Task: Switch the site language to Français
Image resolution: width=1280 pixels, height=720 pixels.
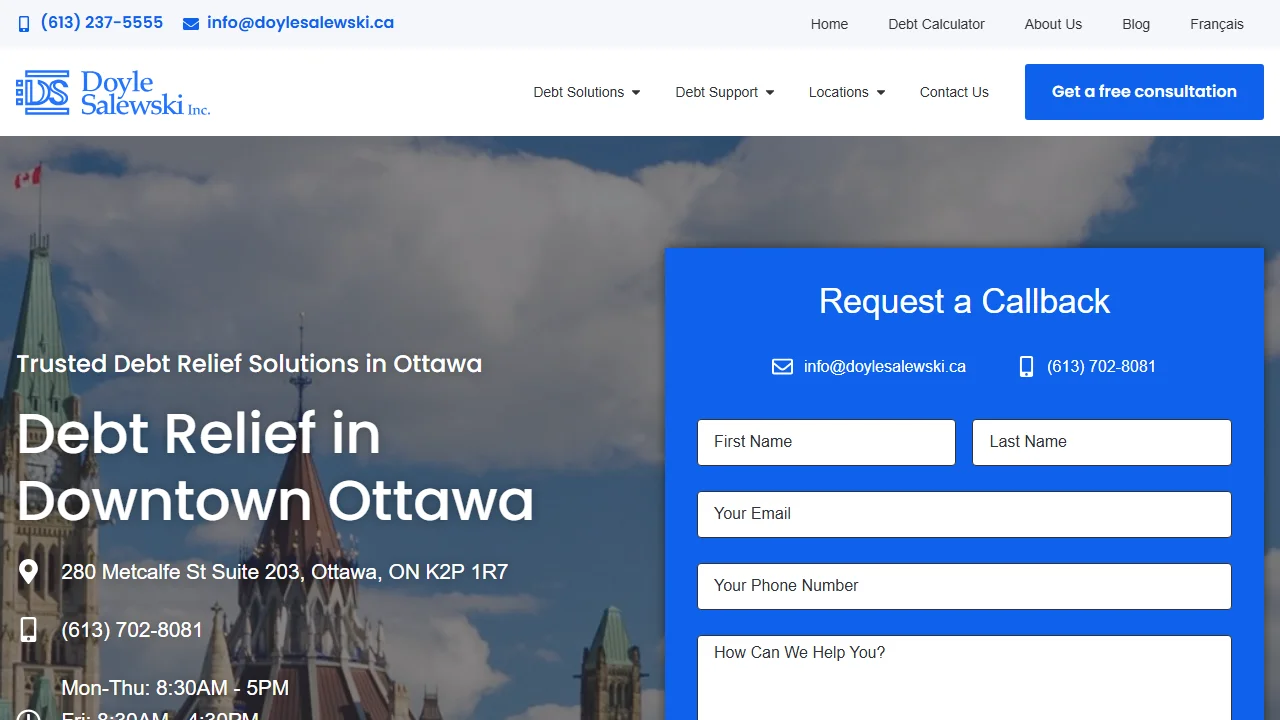Action: pos(1217,24)
